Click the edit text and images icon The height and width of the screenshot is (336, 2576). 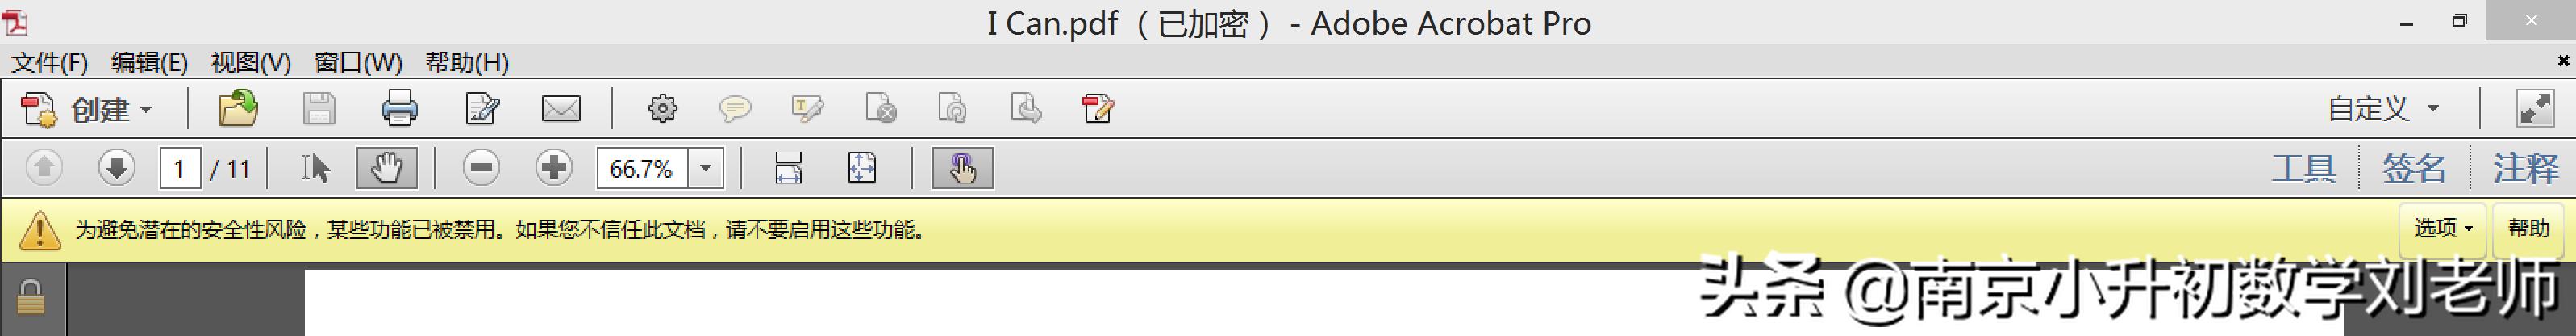coord(807,108)
